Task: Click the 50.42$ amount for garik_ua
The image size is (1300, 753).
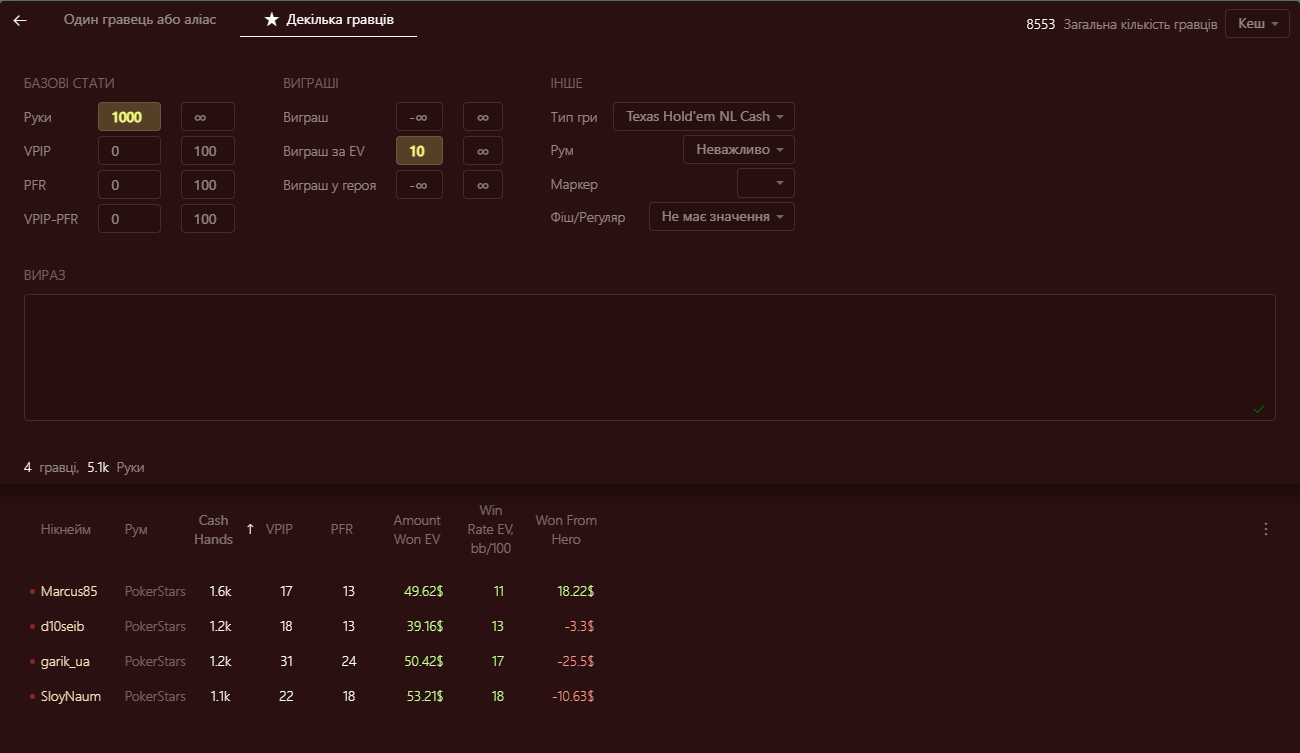Action: point(423,661)
